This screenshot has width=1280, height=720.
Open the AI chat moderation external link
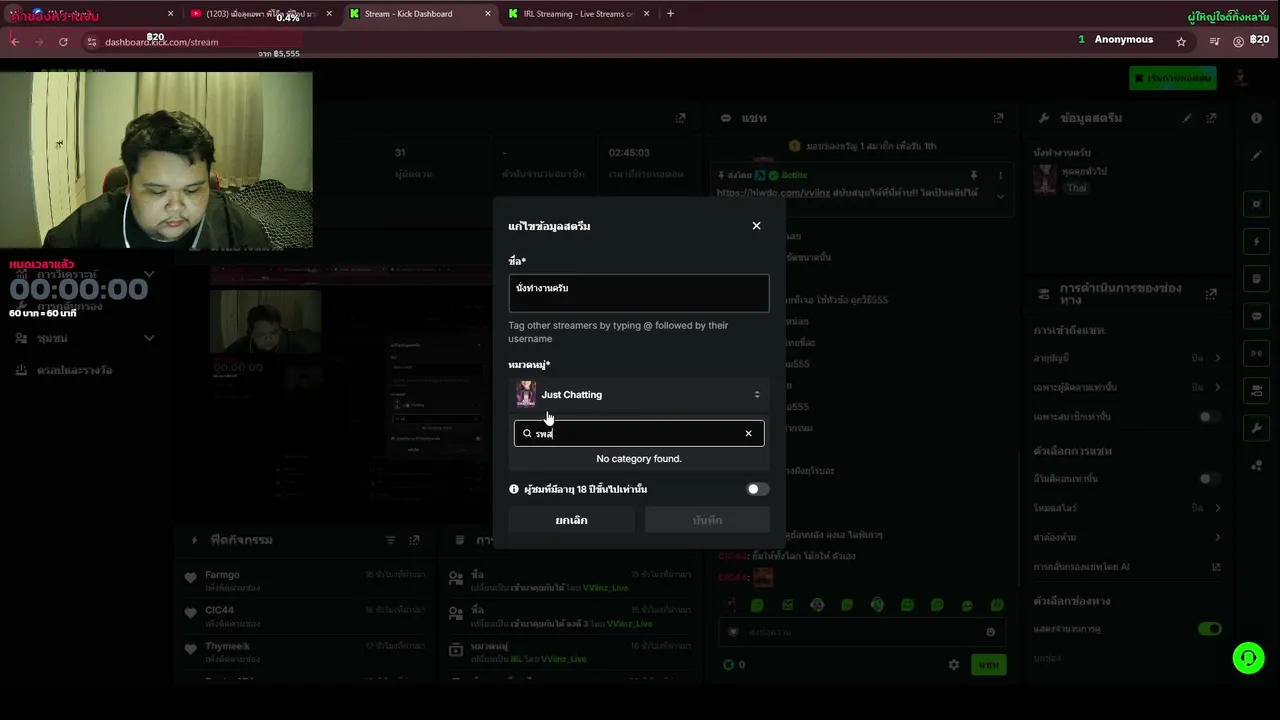click(1216, 567)
